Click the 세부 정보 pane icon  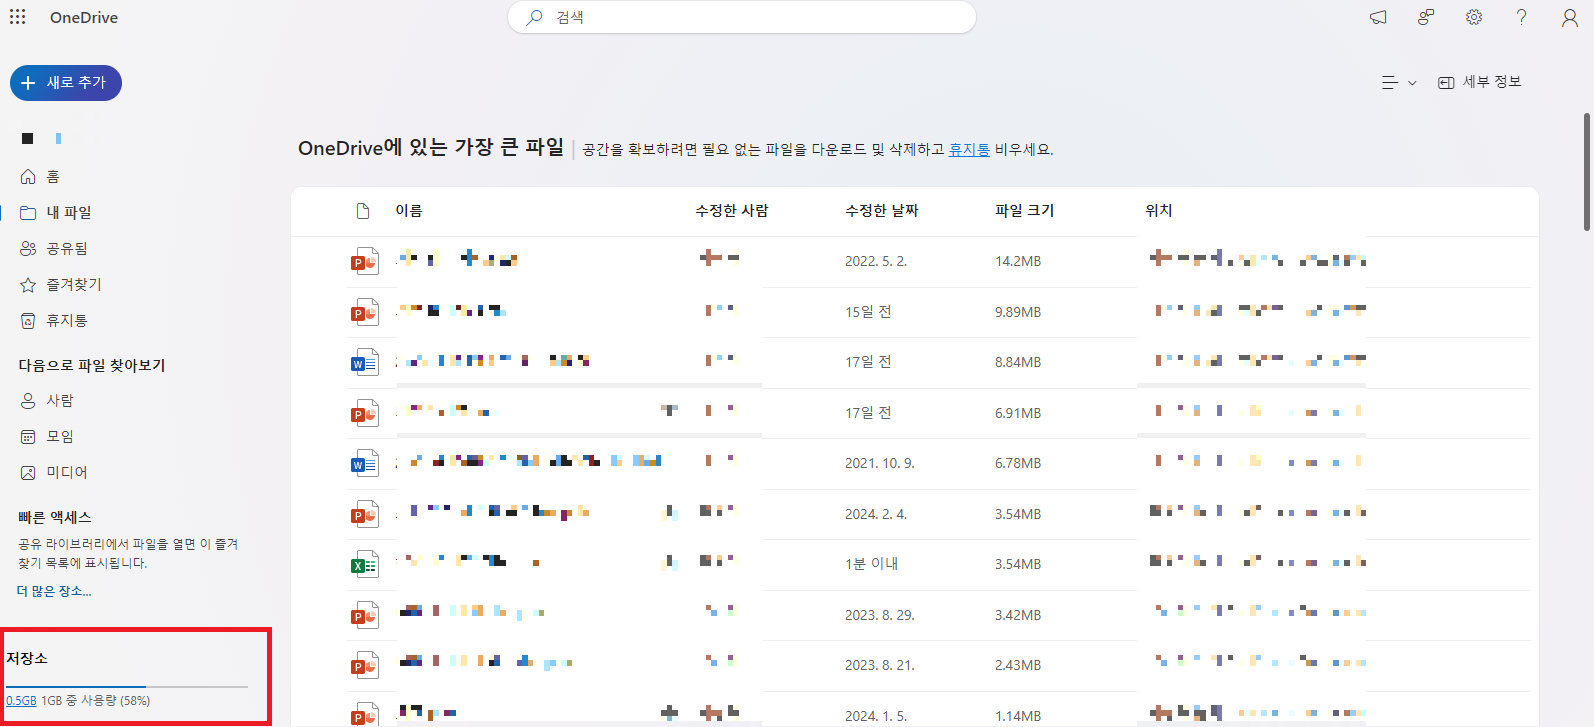click(1446, 83)
